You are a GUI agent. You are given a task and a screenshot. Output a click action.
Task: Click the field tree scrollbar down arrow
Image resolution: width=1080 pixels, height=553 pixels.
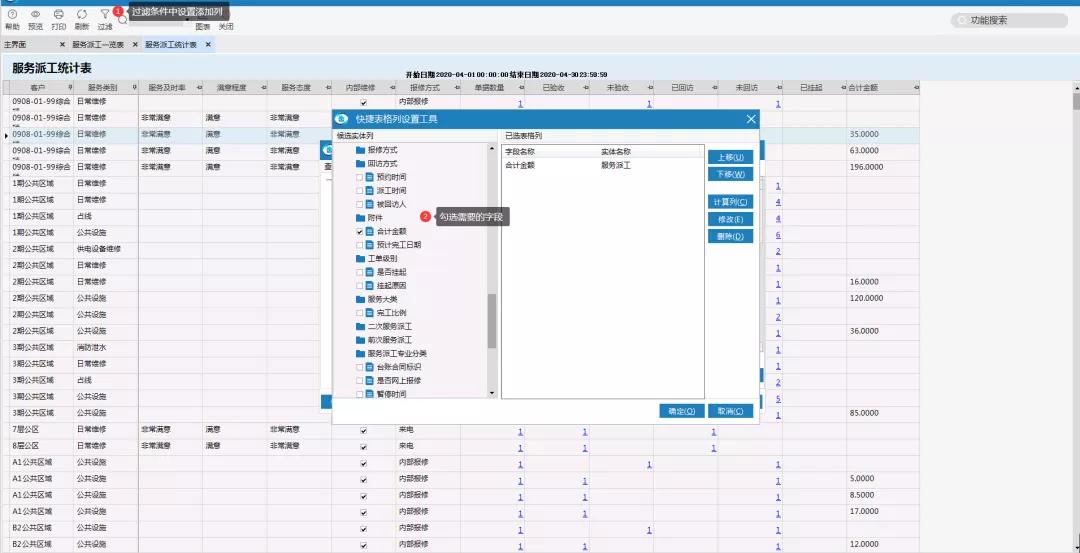pos(492,393)
